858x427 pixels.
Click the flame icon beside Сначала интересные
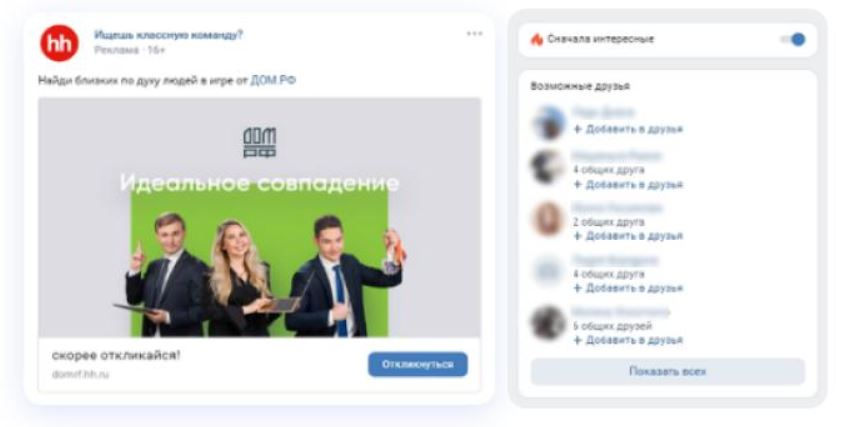537,39
